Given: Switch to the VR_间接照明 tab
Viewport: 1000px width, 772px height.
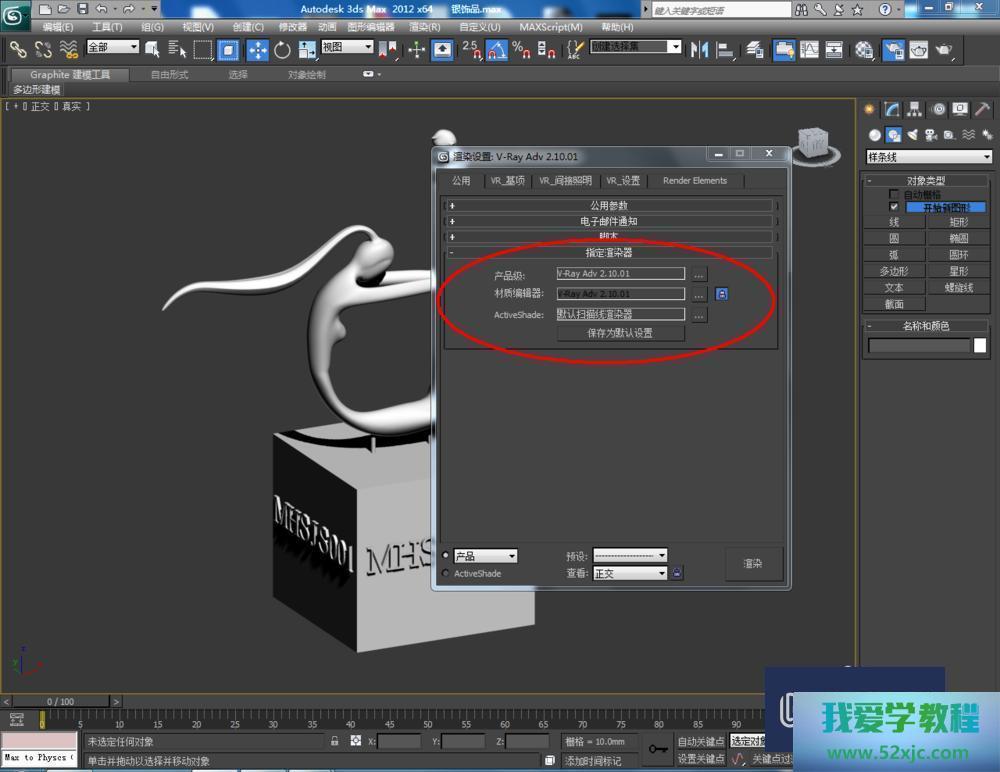Looking at the screenshot, I should pyautogui.click(x=565, y=181).
